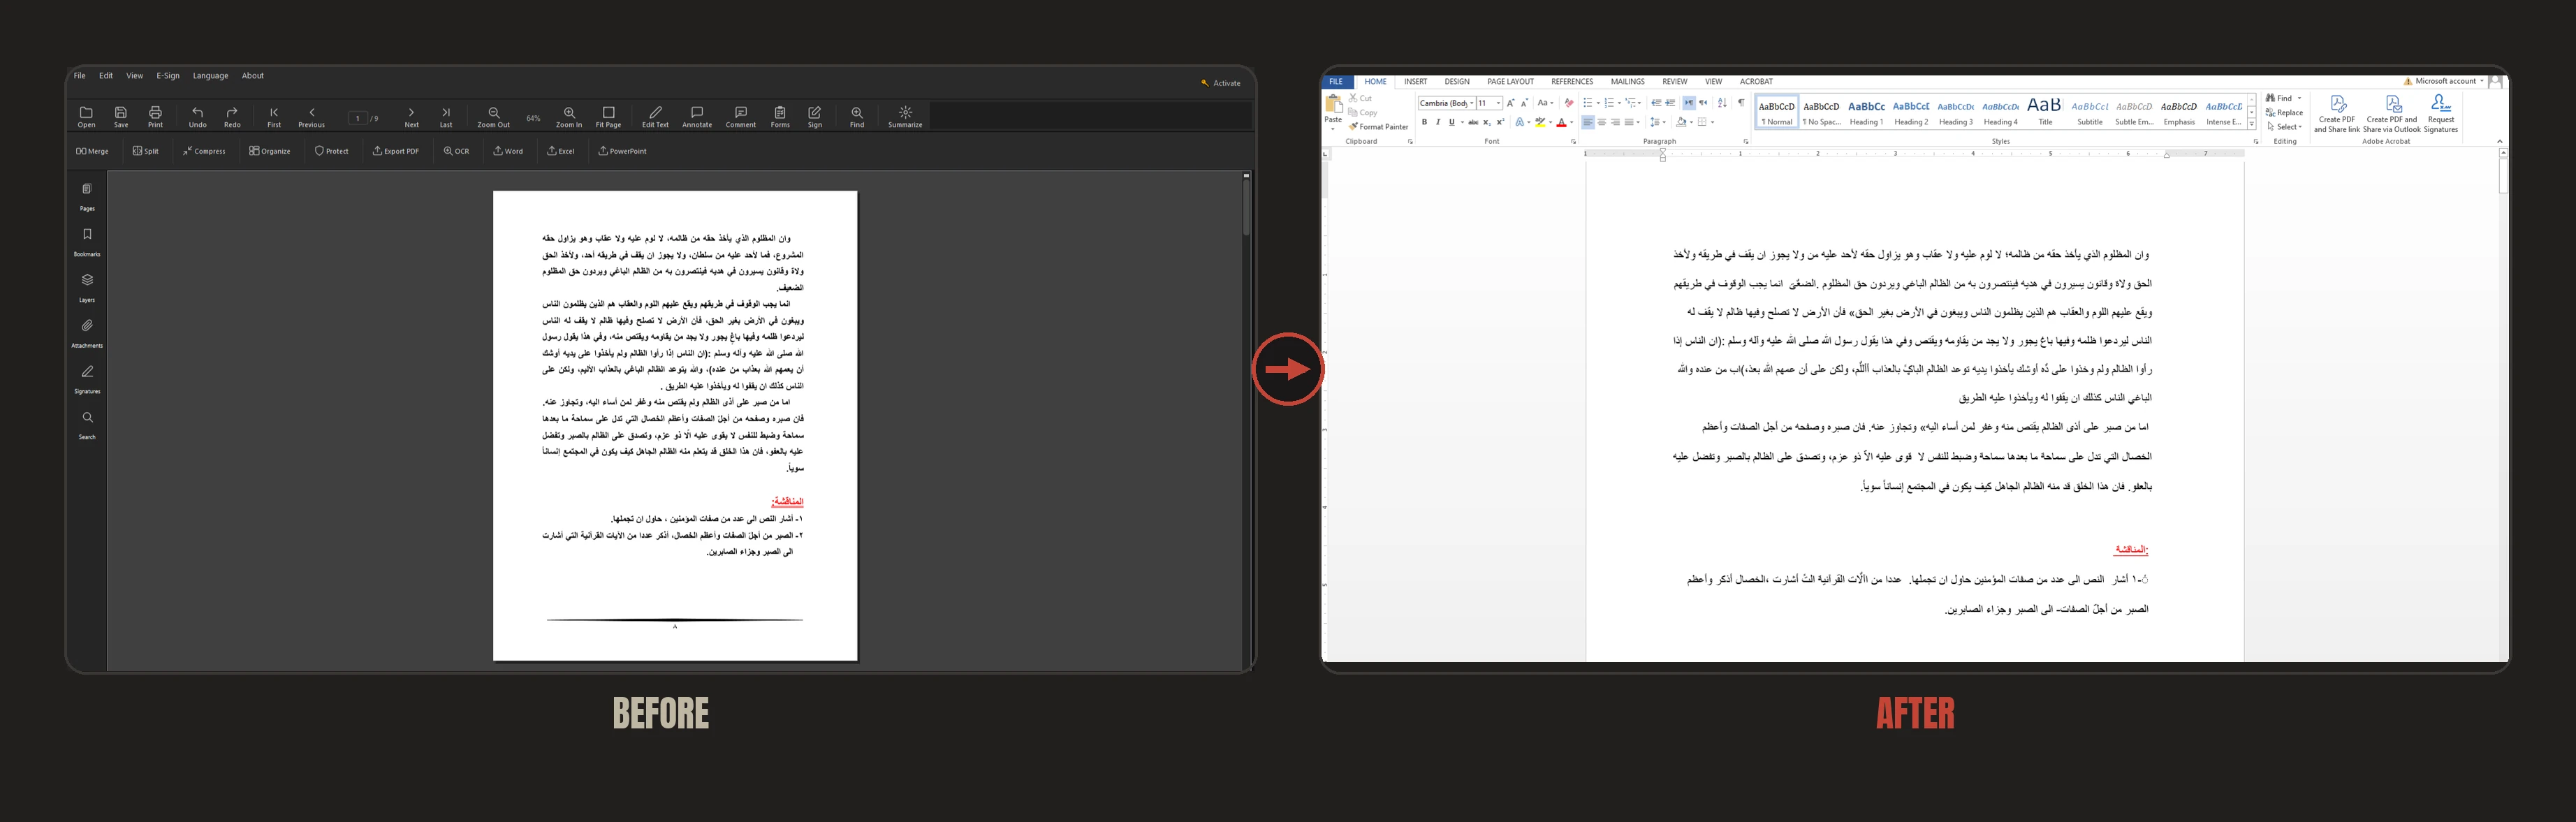The height and width of the screenshot is (822, 2576).
Task: Click the yellow Text Highlight Color button
Action: [x=1540, y=122]
